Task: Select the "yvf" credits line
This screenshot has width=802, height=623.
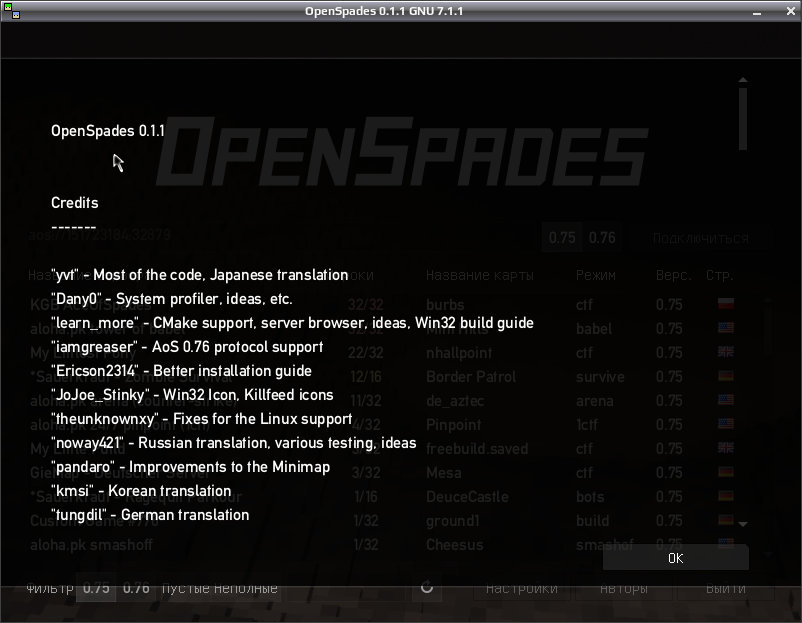Action: pos(199,275)
